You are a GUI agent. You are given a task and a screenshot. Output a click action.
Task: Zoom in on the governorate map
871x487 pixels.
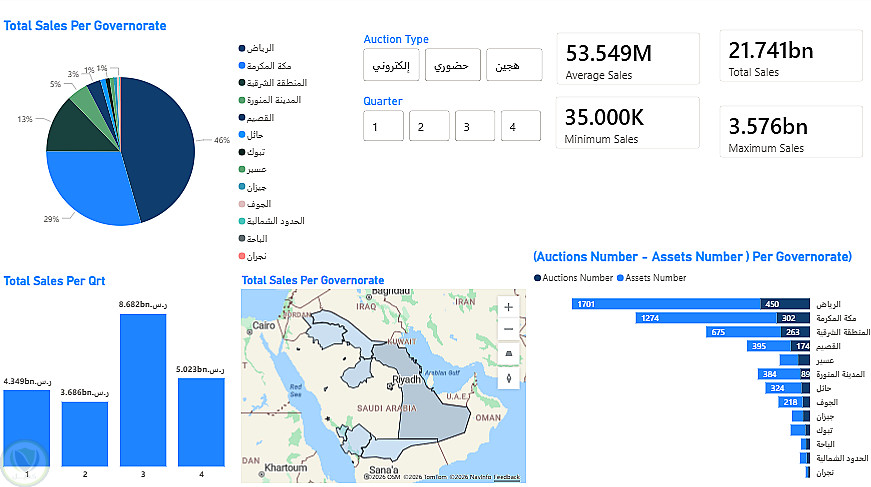click(509, 307)
